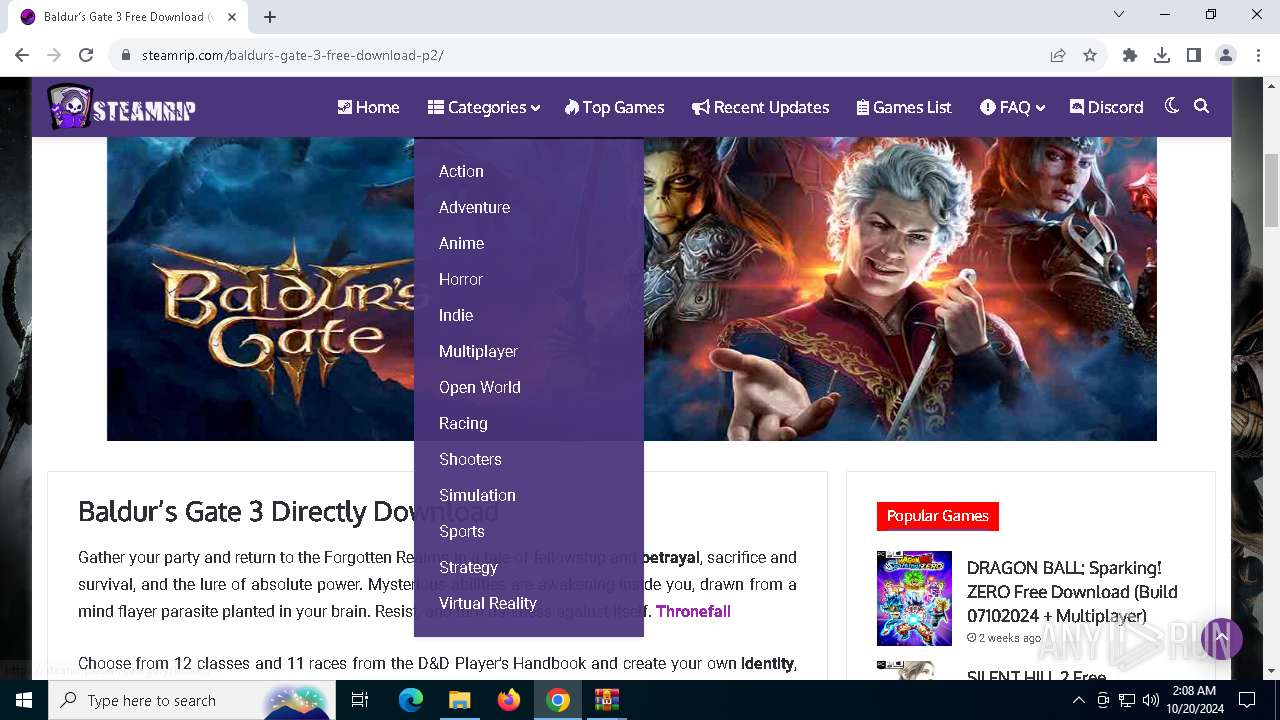1280x720 pixels.
Task: Select the Action category
Action: [461, 171]
